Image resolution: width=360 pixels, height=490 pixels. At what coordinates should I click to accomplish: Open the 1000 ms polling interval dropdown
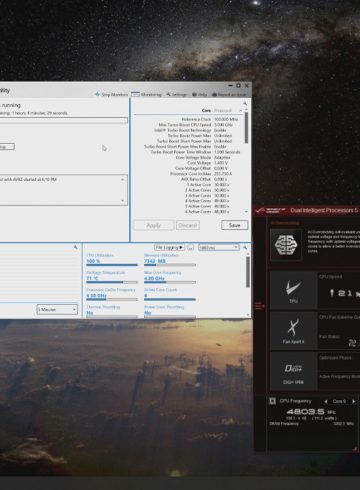point(219,247)
